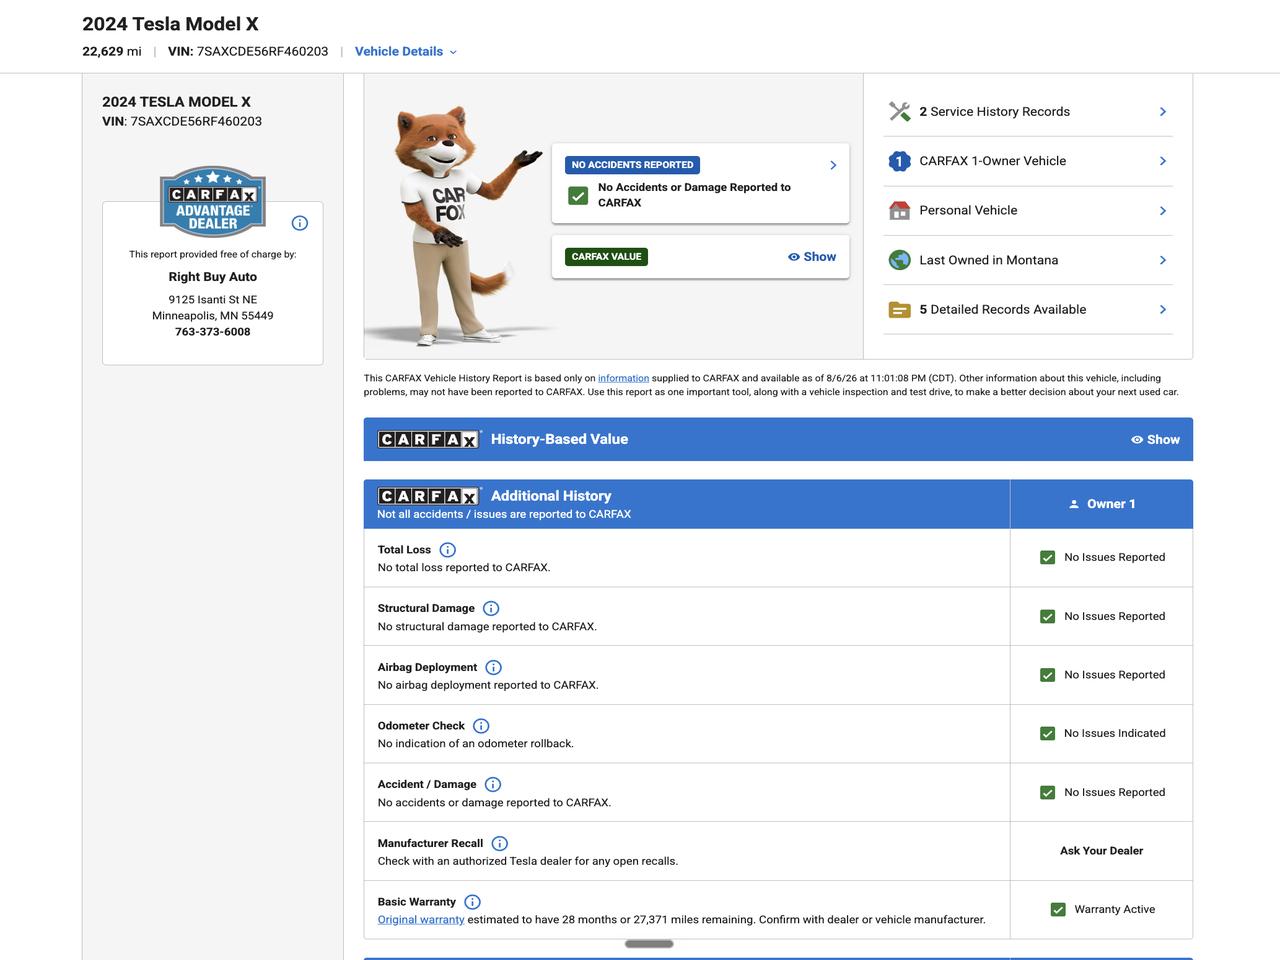Click the NO ACCIDENTS REPORTED badge

coord(633,165)
